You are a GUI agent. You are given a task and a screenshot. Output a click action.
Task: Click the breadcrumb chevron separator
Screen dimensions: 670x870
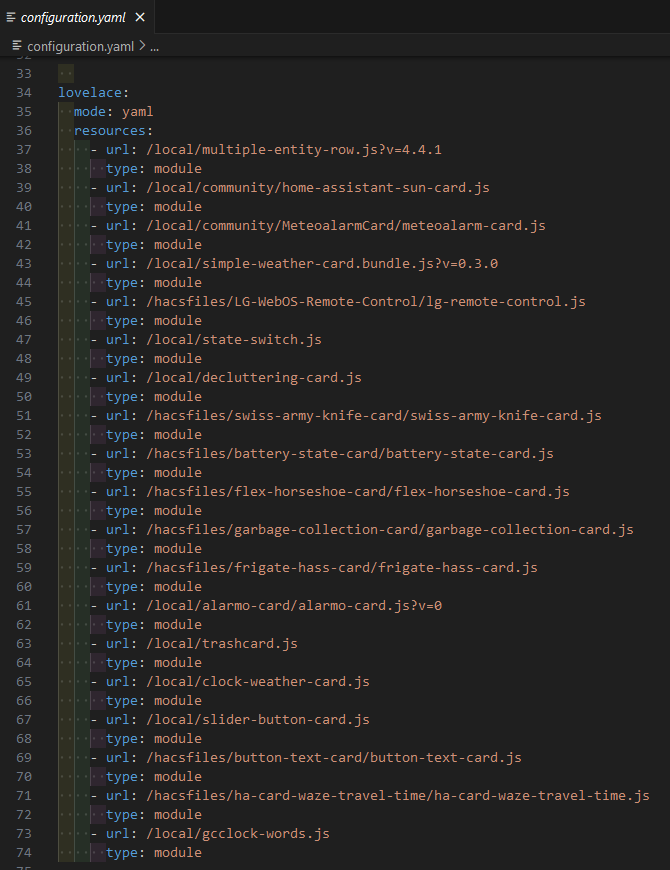143,45
